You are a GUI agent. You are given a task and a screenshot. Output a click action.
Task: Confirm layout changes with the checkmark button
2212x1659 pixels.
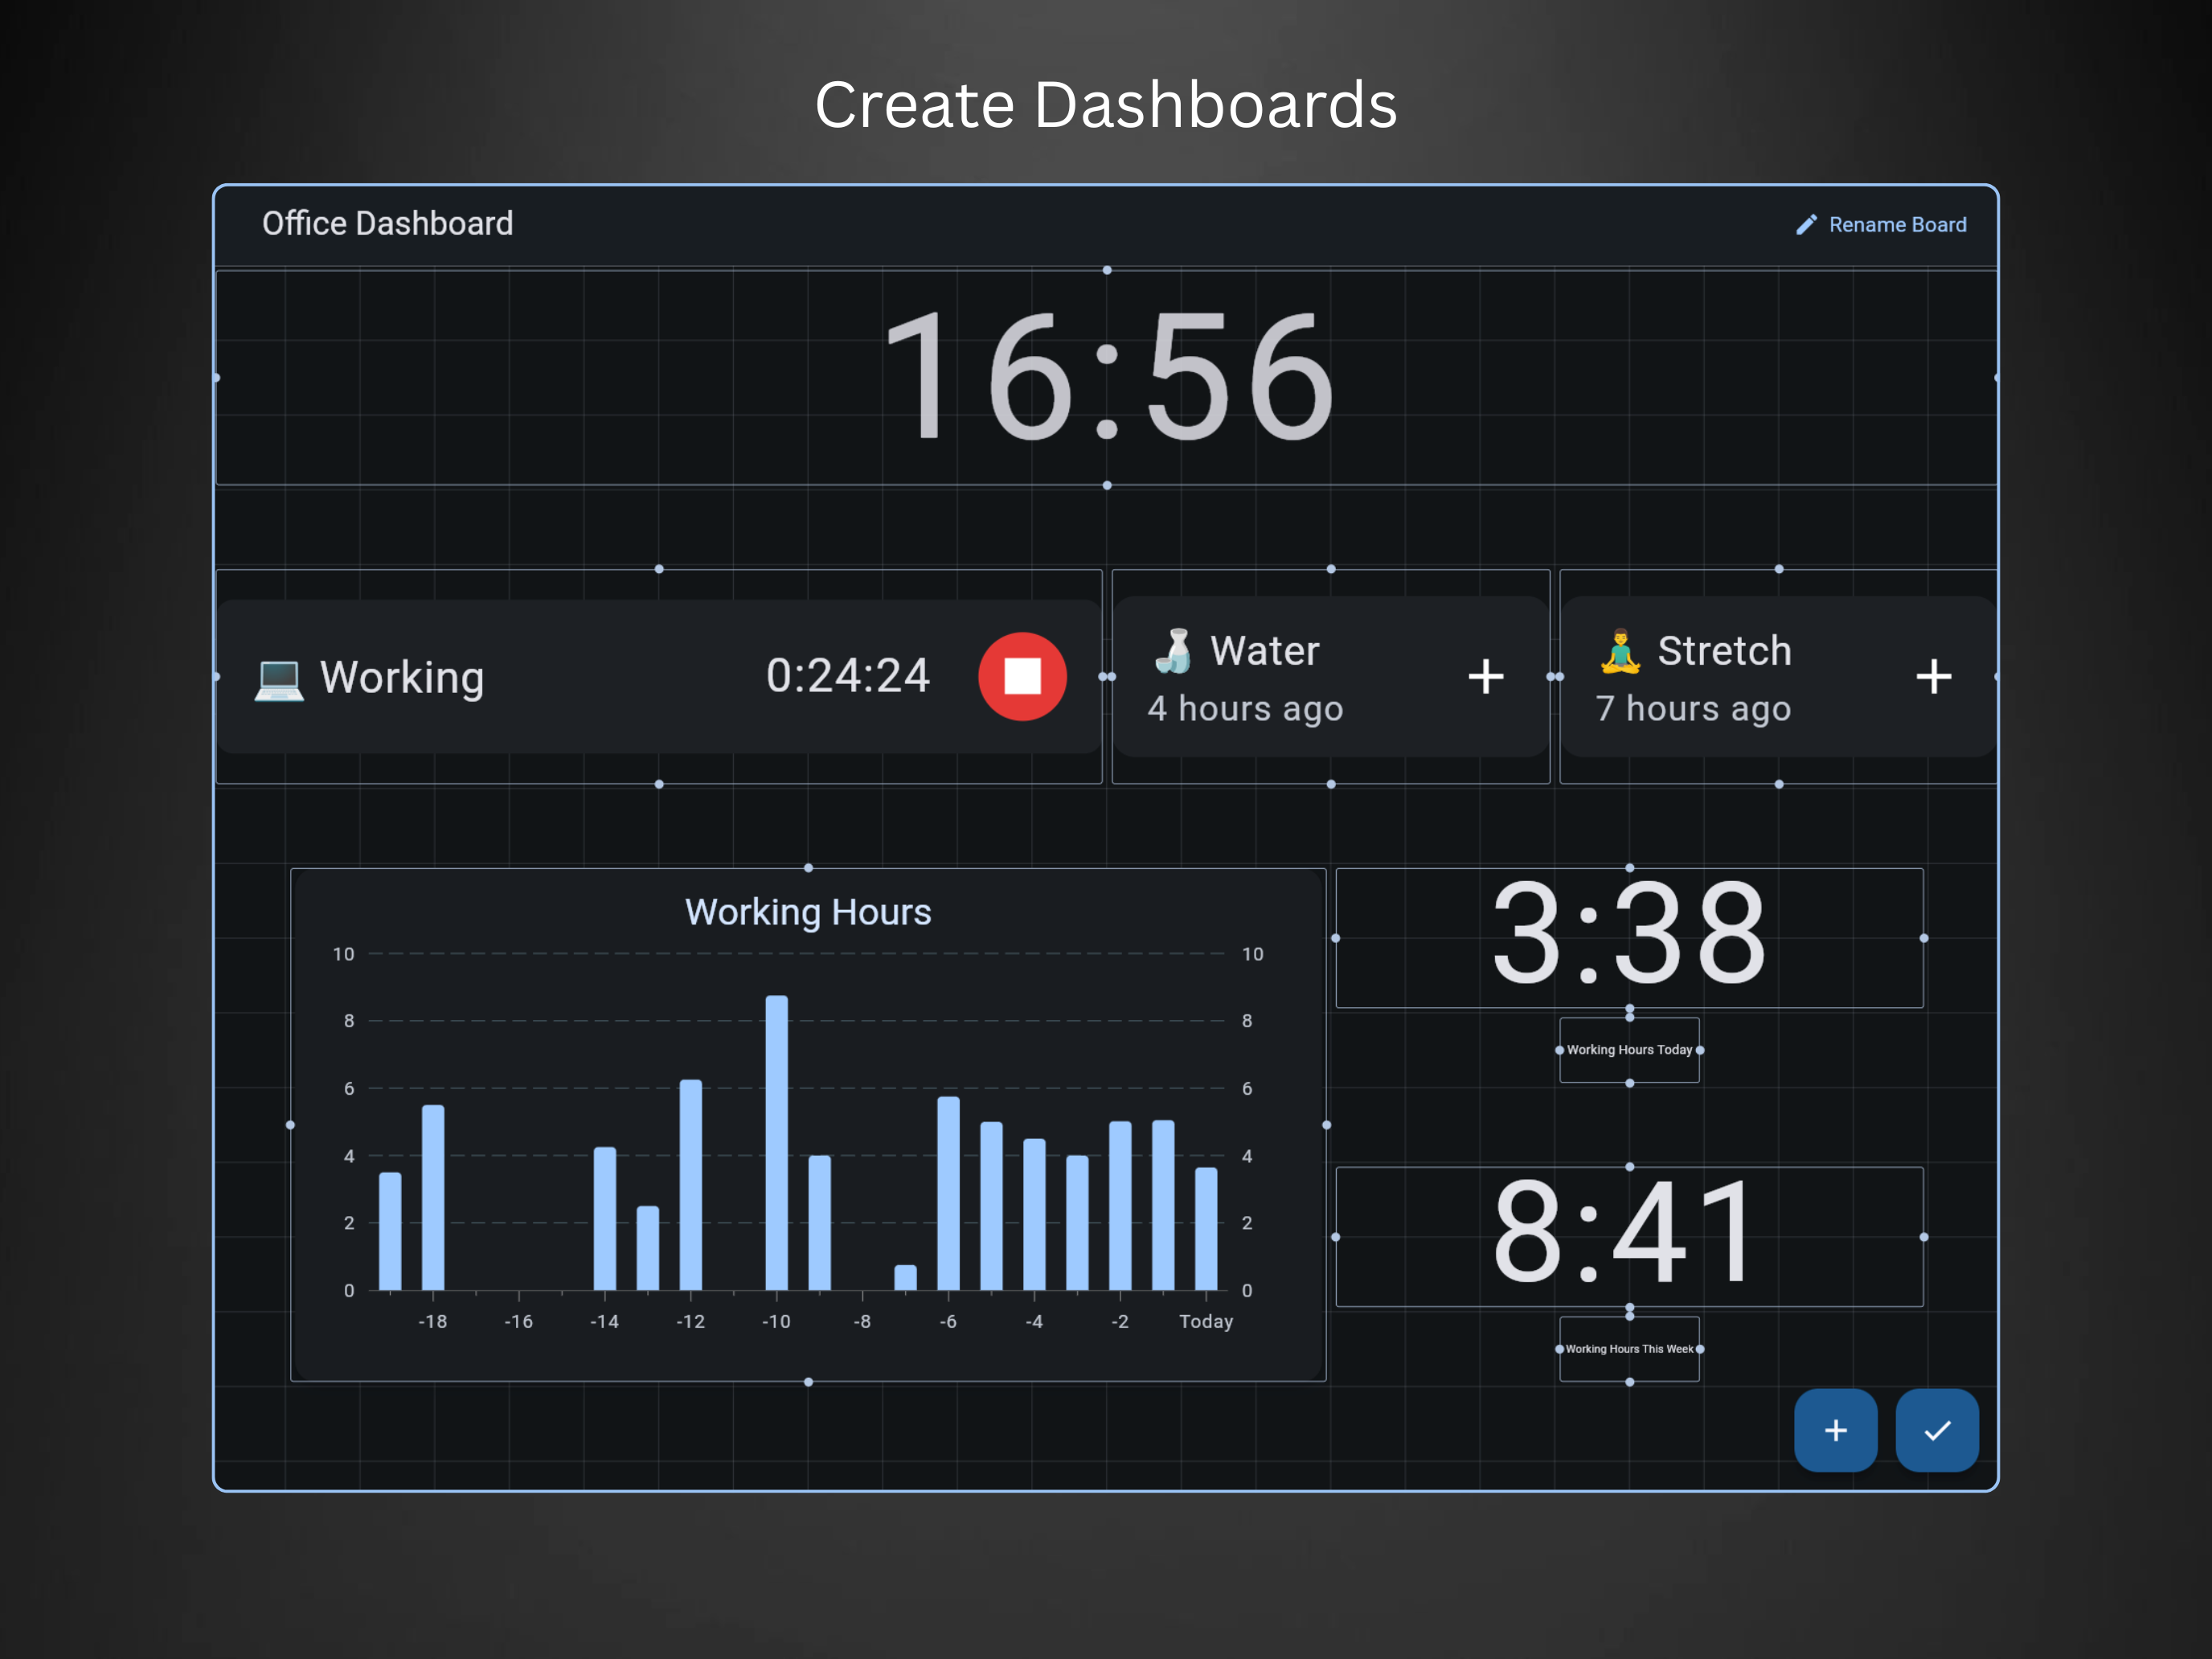(x=1937, y=1431)
